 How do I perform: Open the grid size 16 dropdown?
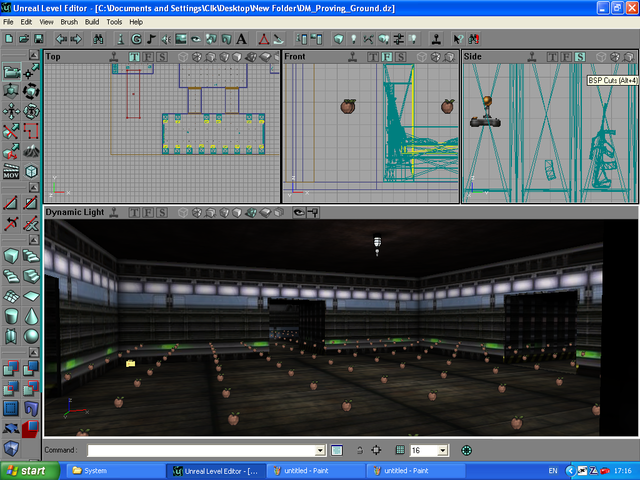pos(443,451)
